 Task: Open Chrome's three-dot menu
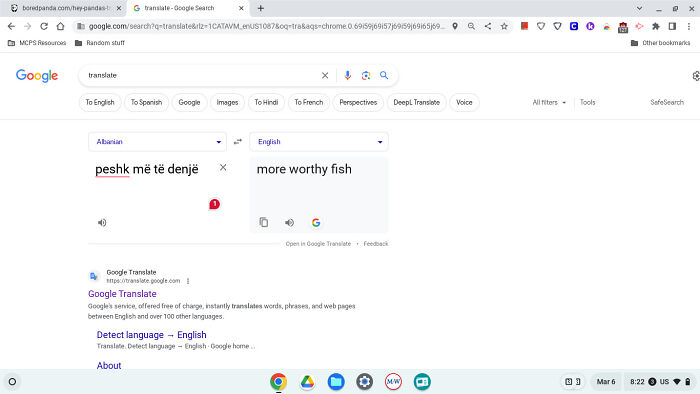[689, 26]
